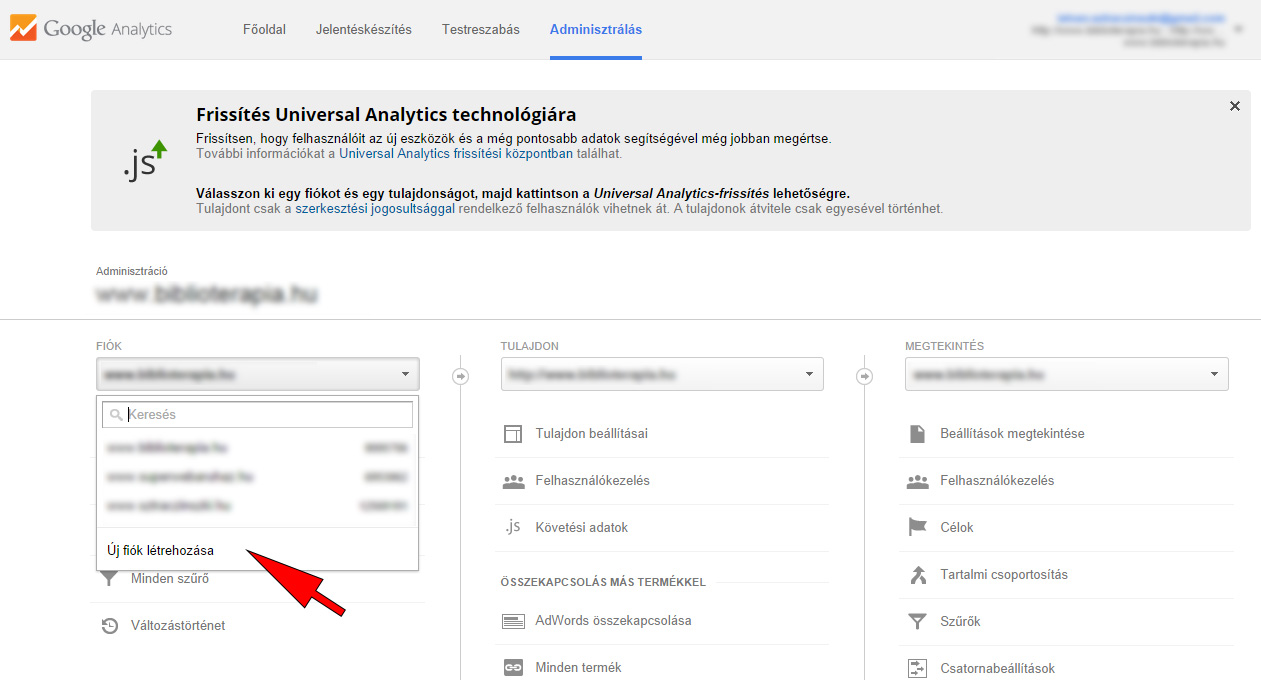Open the account menu arrow at top right

pos(1239,30)
